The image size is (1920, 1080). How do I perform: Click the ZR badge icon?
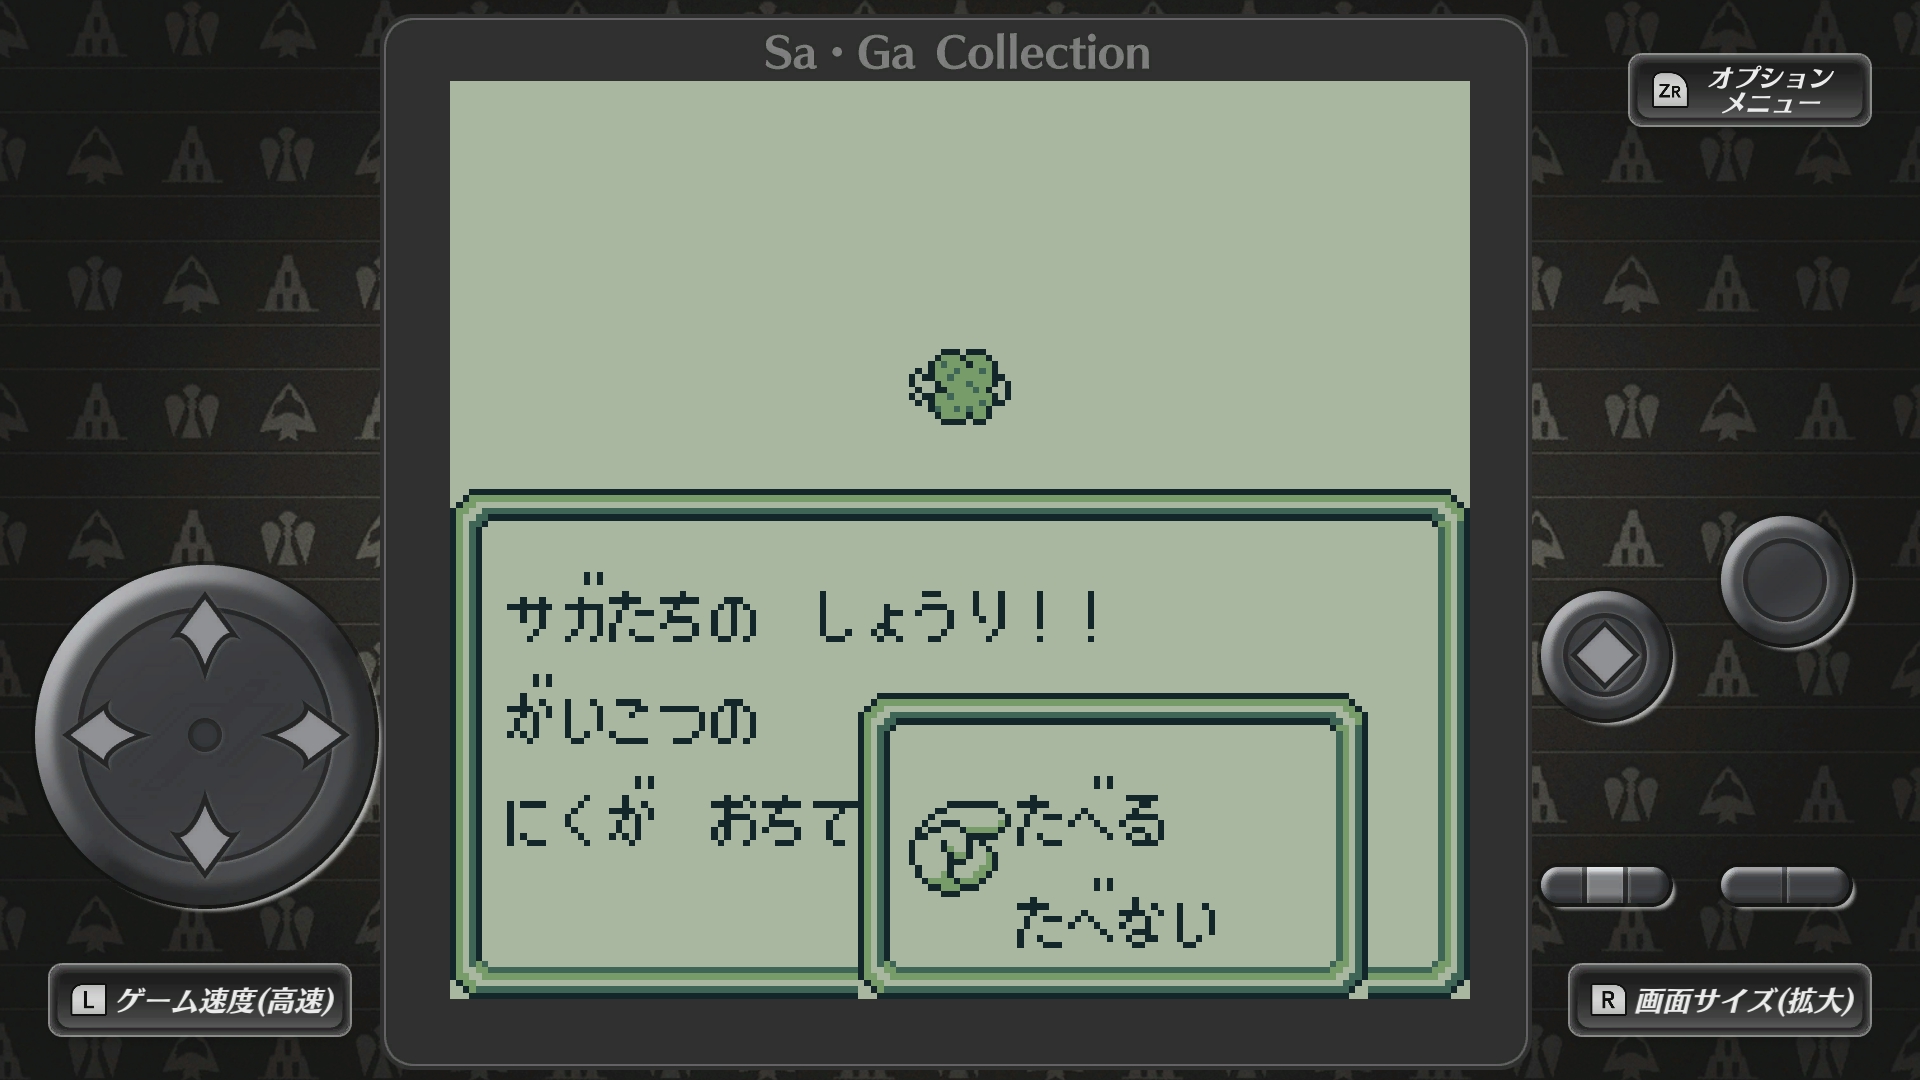1669,91
